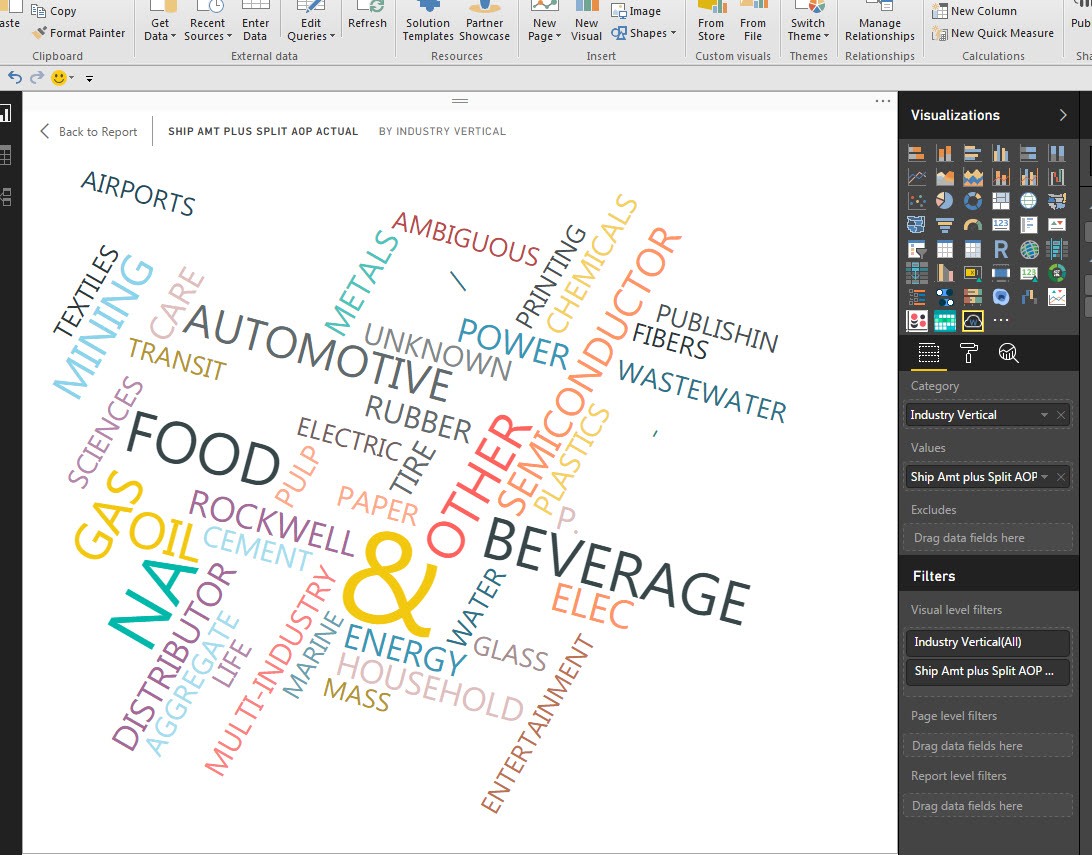Expand Ship Amt plus Split AOP filter card
Viewport: 1092px width, 855px height.
tap(988, 671)
